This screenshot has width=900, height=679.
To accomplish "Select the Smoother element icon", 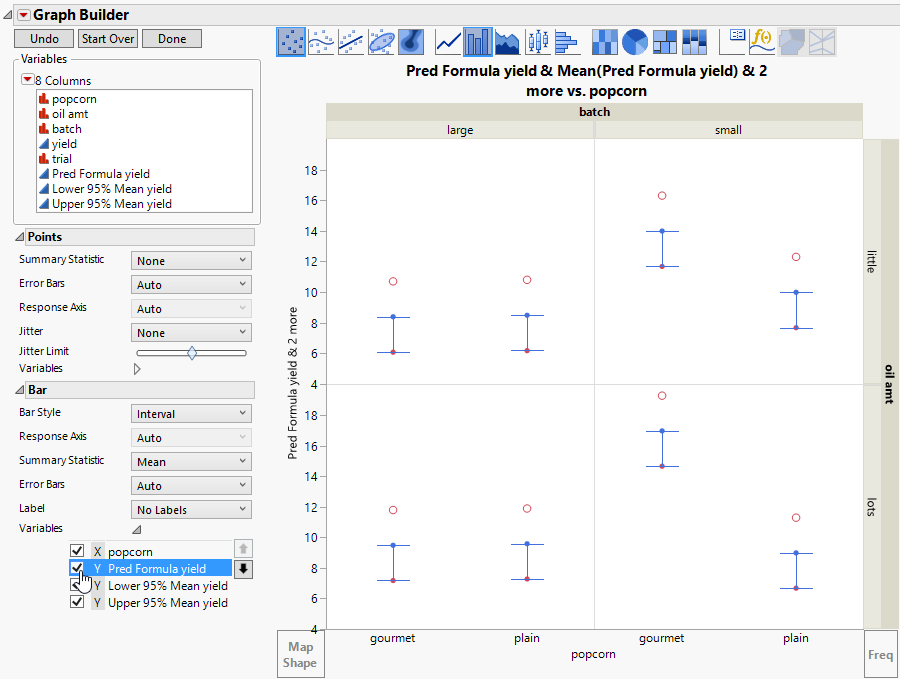I will point(321,41).
